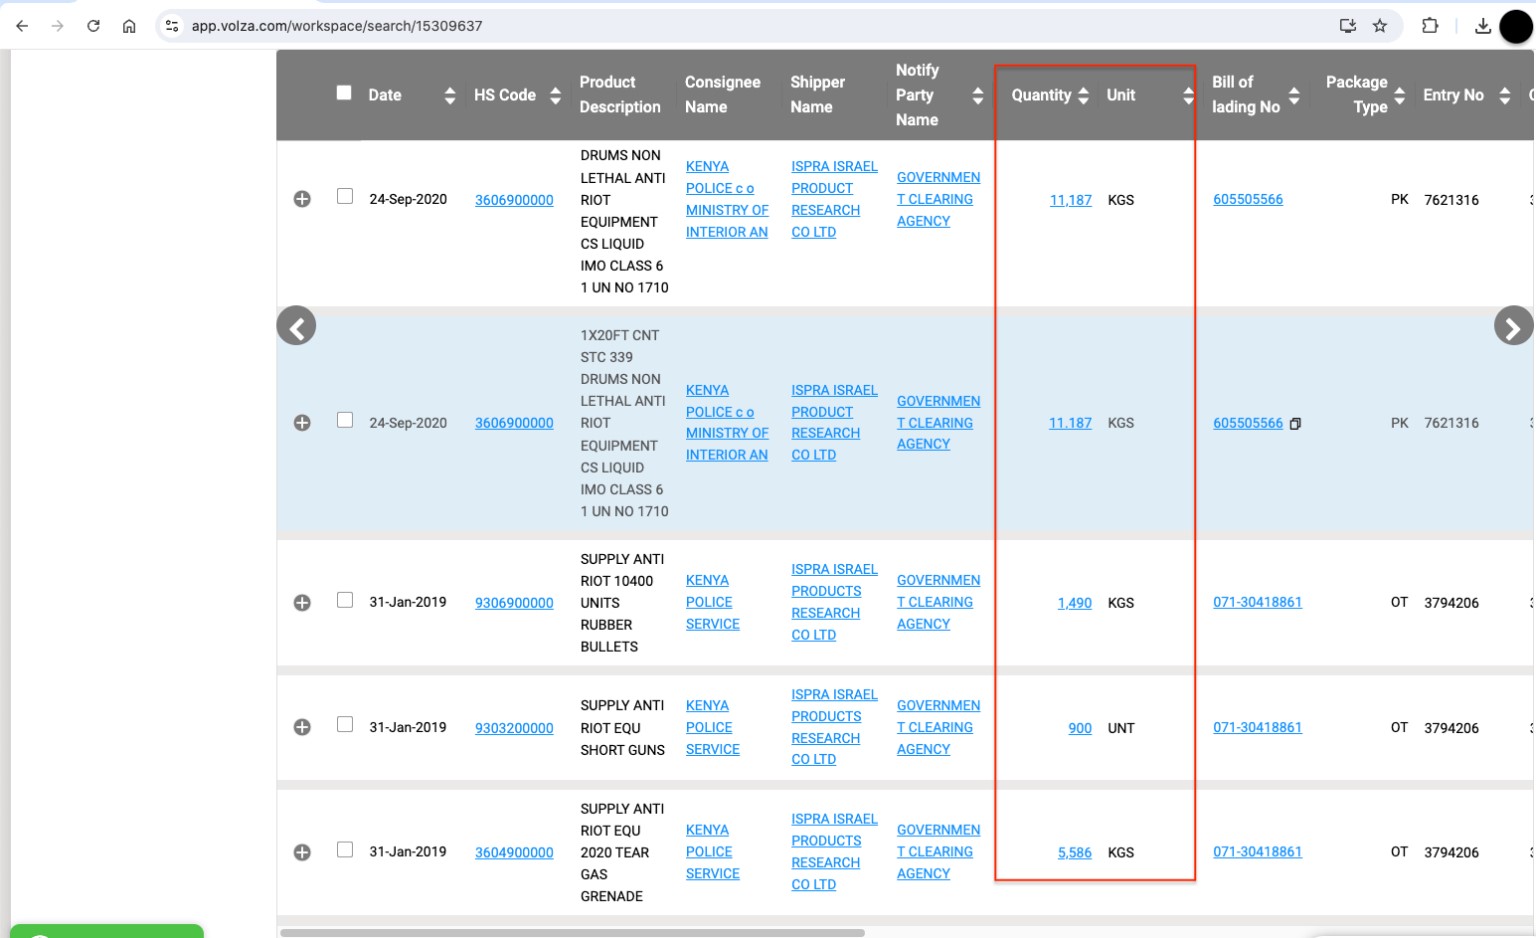The height and width of the screenshot is (938, 1536).
Task: View site information icon in address bar
Action: point(172,26)
